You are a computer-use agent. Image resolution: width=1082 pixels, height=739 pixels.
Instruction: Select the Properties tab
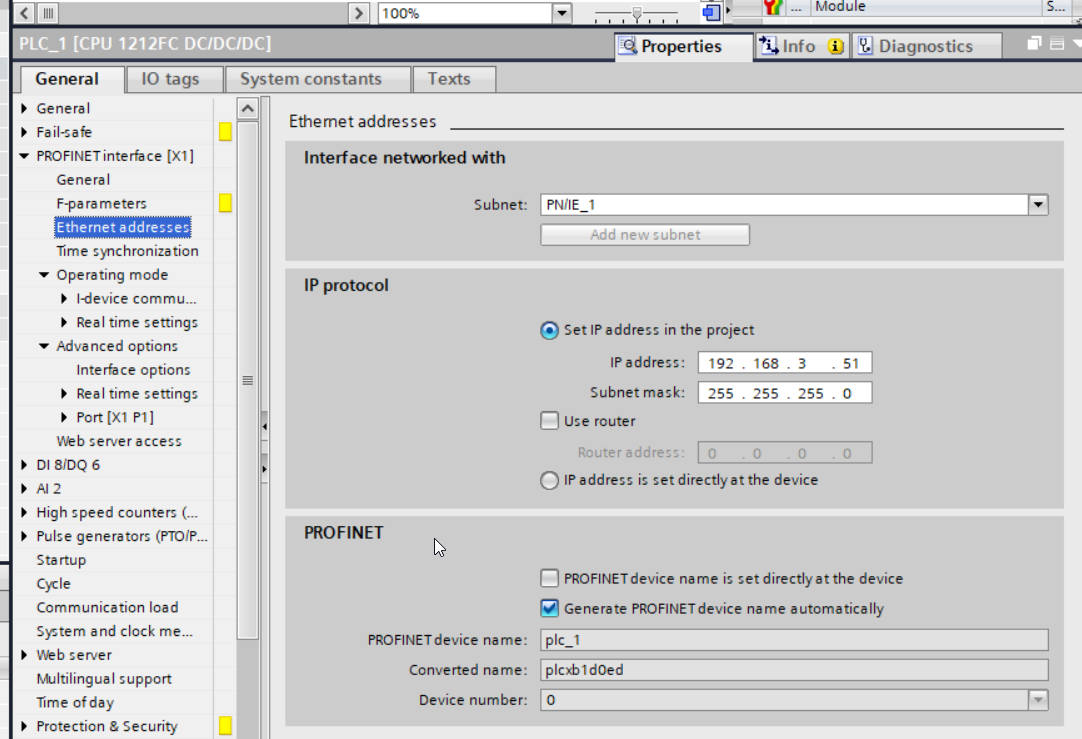682,46
